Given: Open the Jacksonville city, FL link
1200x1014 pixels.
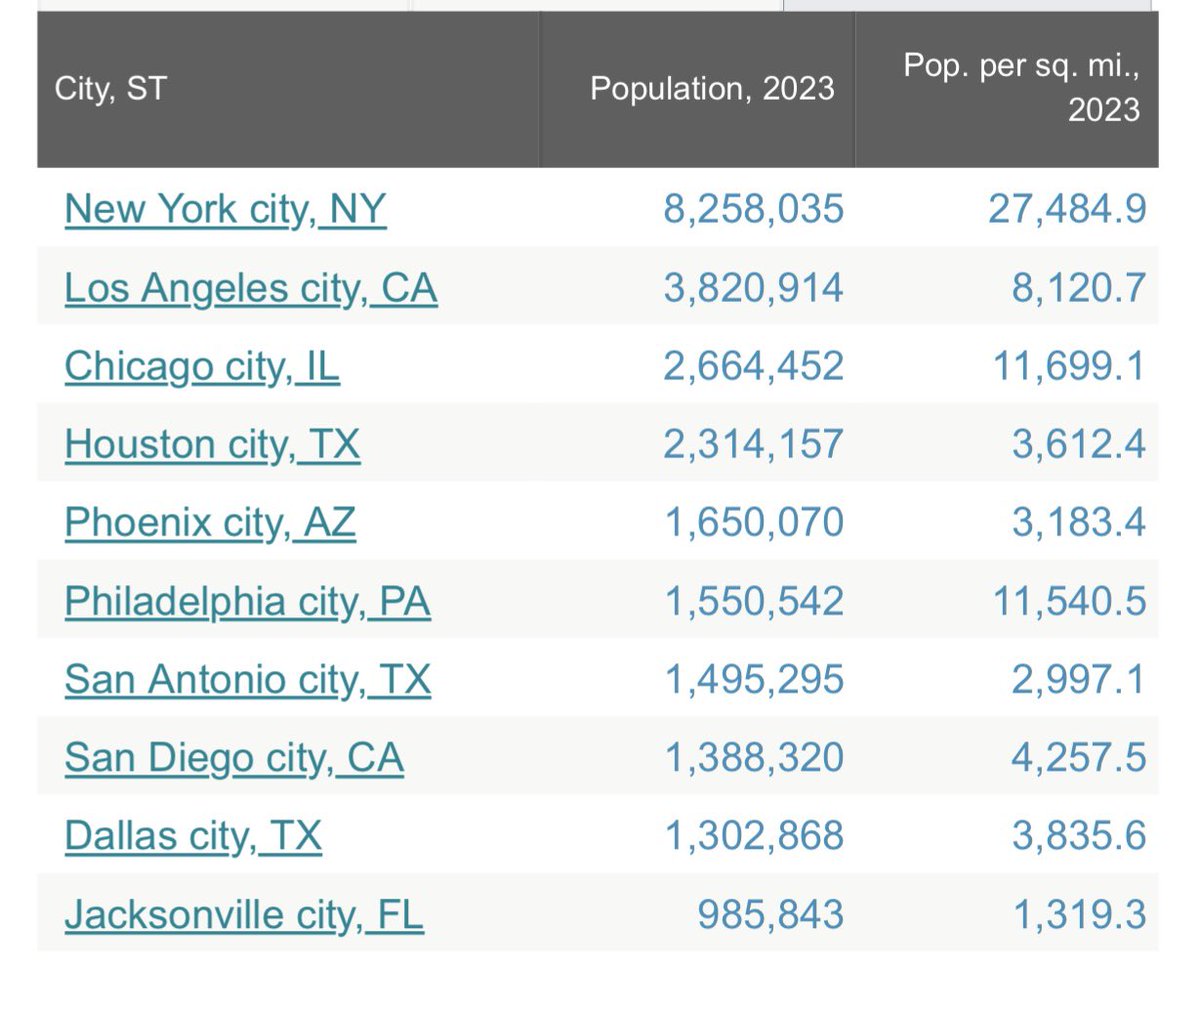Looking at the screenshot, I should 244,915.
